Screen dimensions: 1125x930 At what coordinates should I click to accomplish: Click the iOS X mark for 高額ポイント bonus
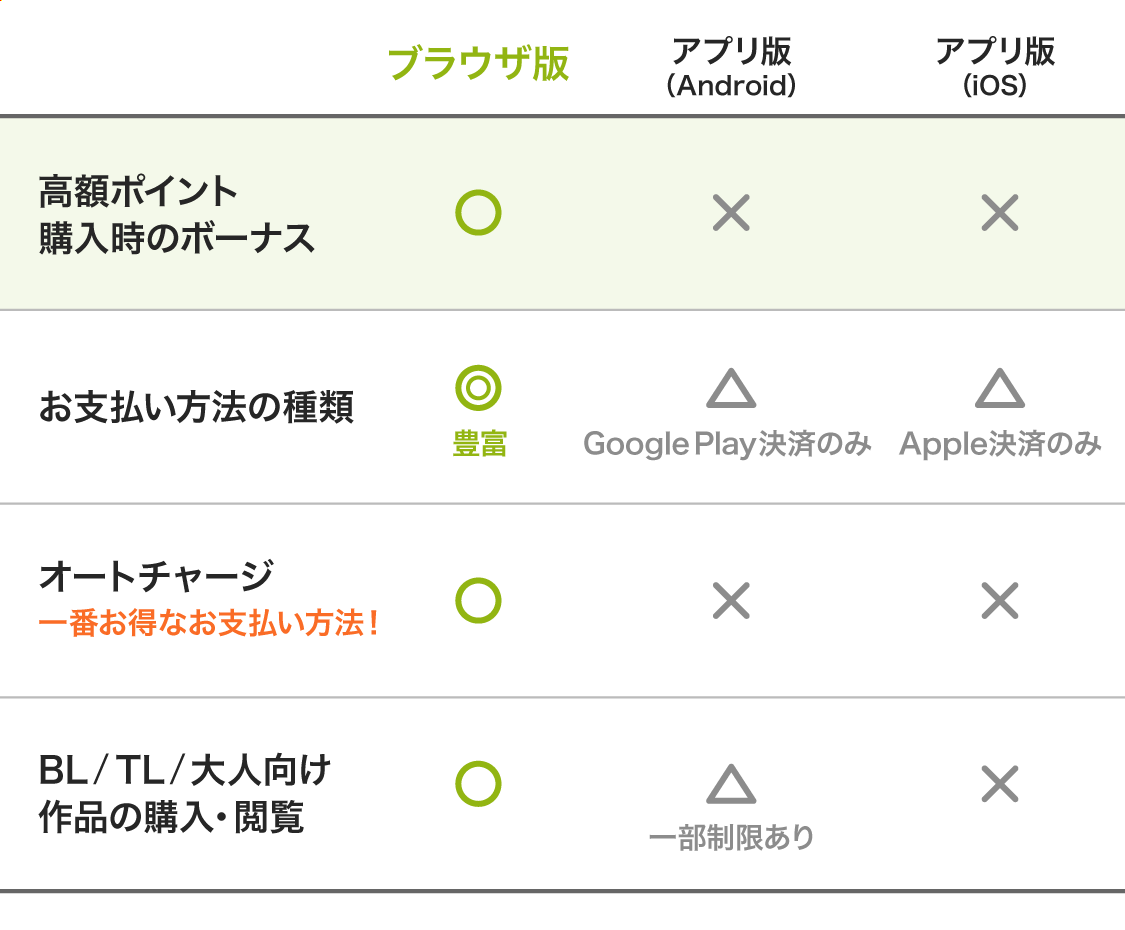pos(999,213)
